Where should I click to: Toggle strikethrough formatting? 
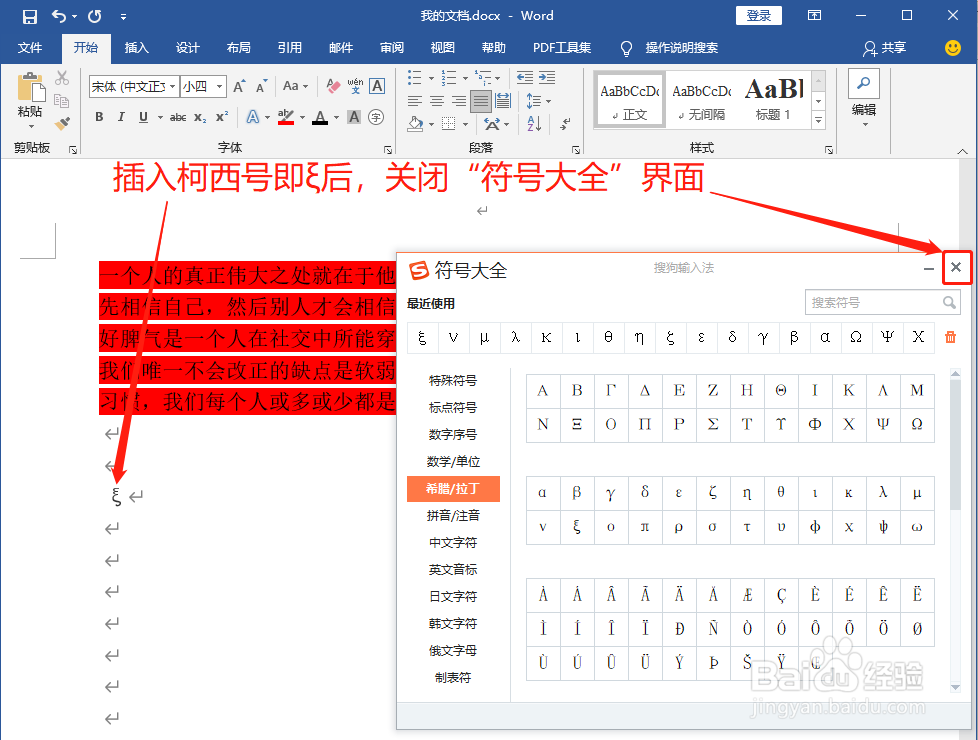(178, 117)
